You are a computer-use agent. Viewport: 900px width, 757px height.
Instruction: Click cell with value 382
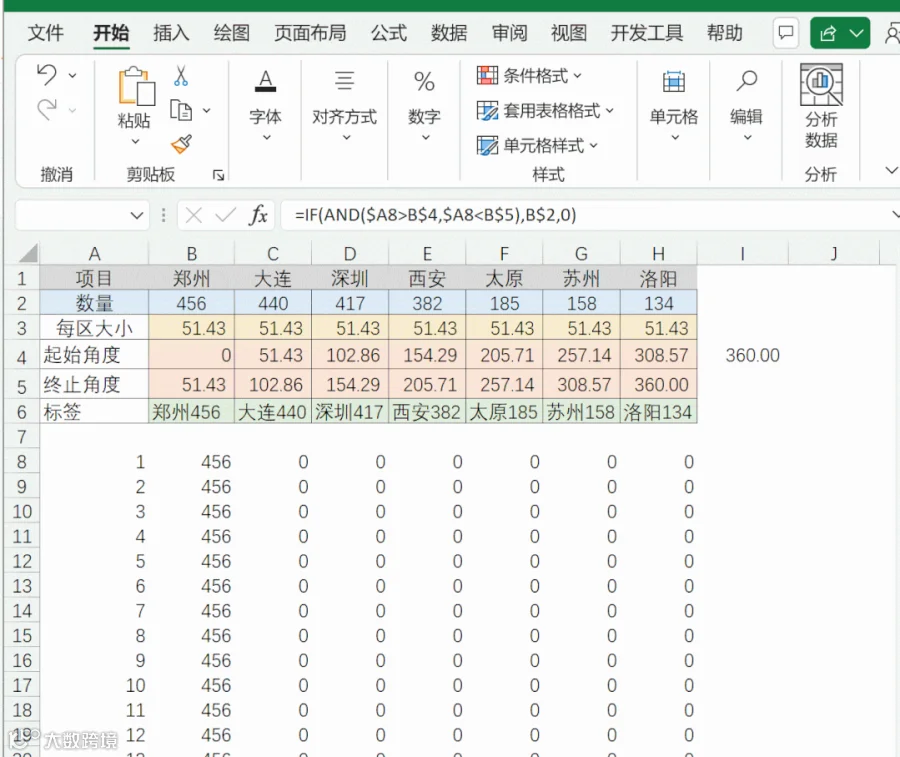(427, 303)
